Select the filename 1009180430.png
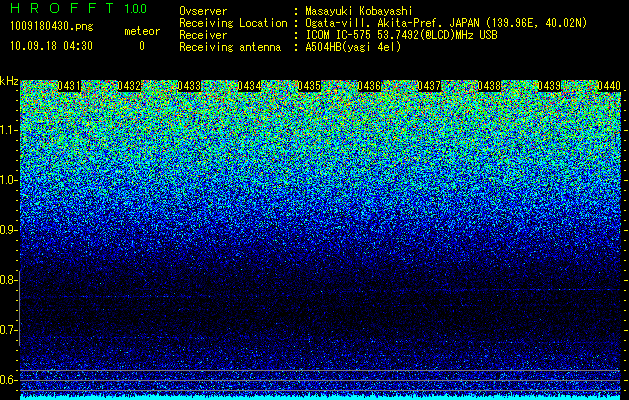Image resolution: width=629 pixels, height=400 pixels. pos(52,26)
